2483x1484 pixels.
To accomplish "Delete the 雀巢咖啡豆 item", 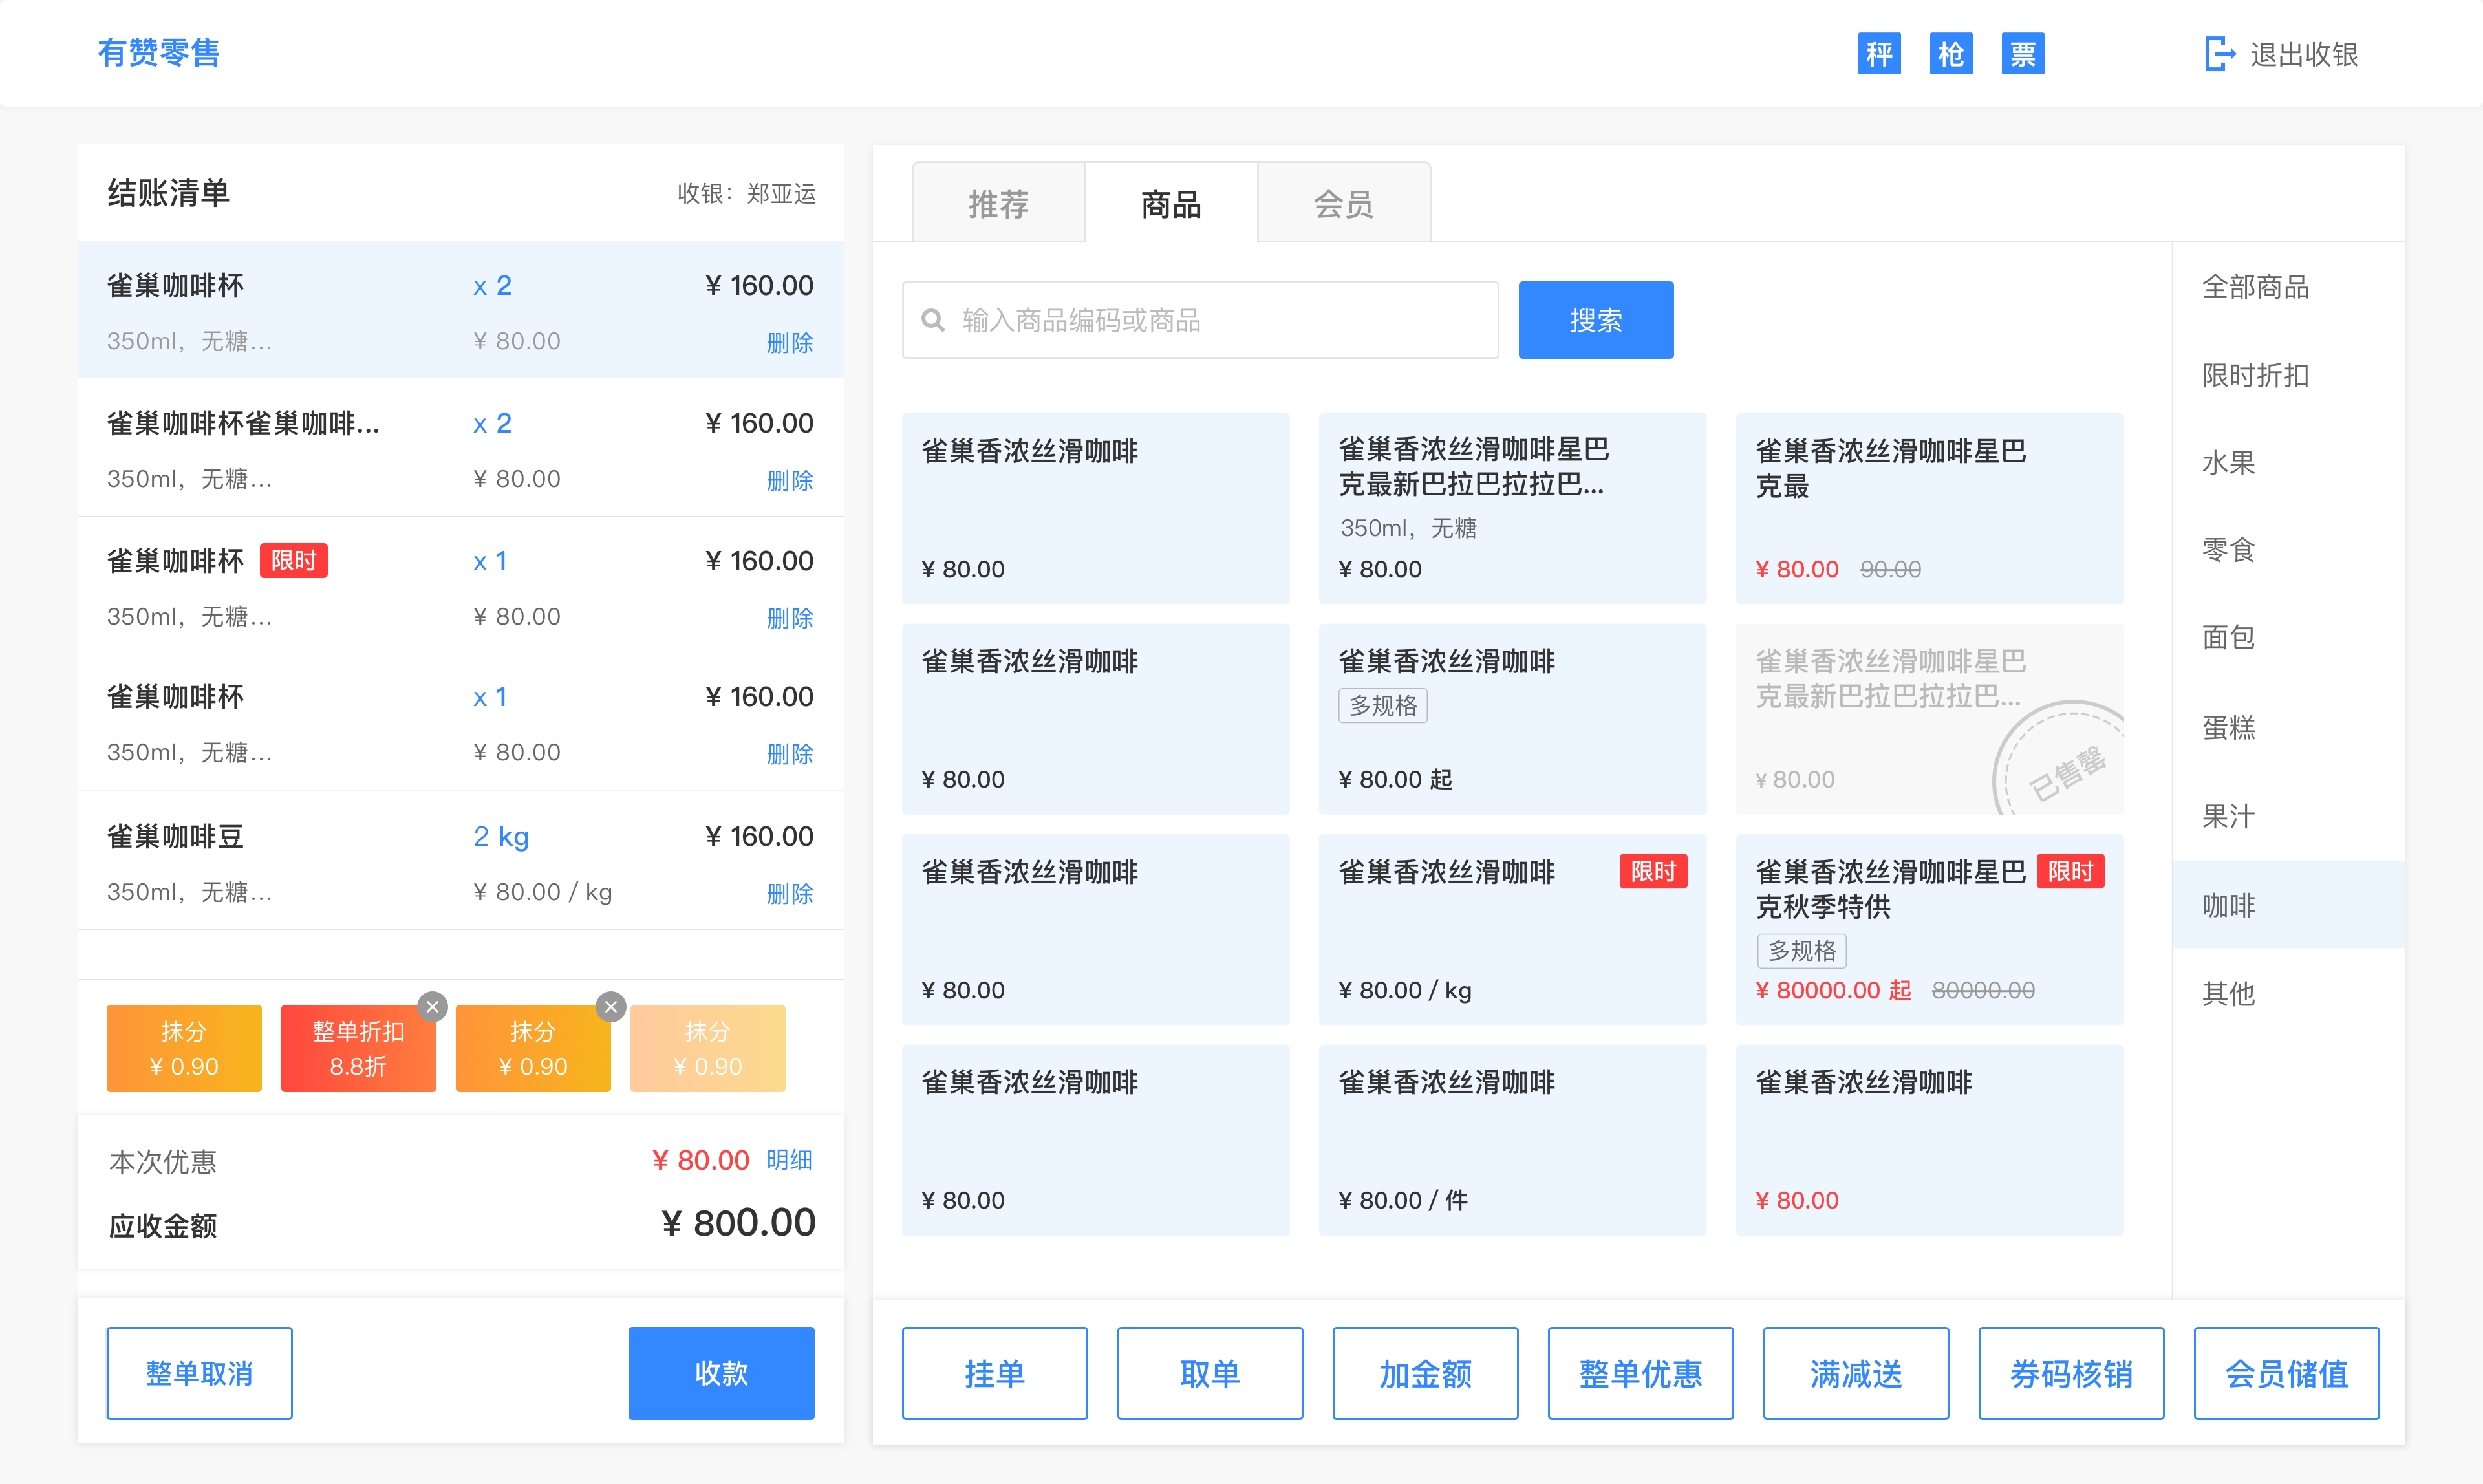I will (x=789, y=893).
